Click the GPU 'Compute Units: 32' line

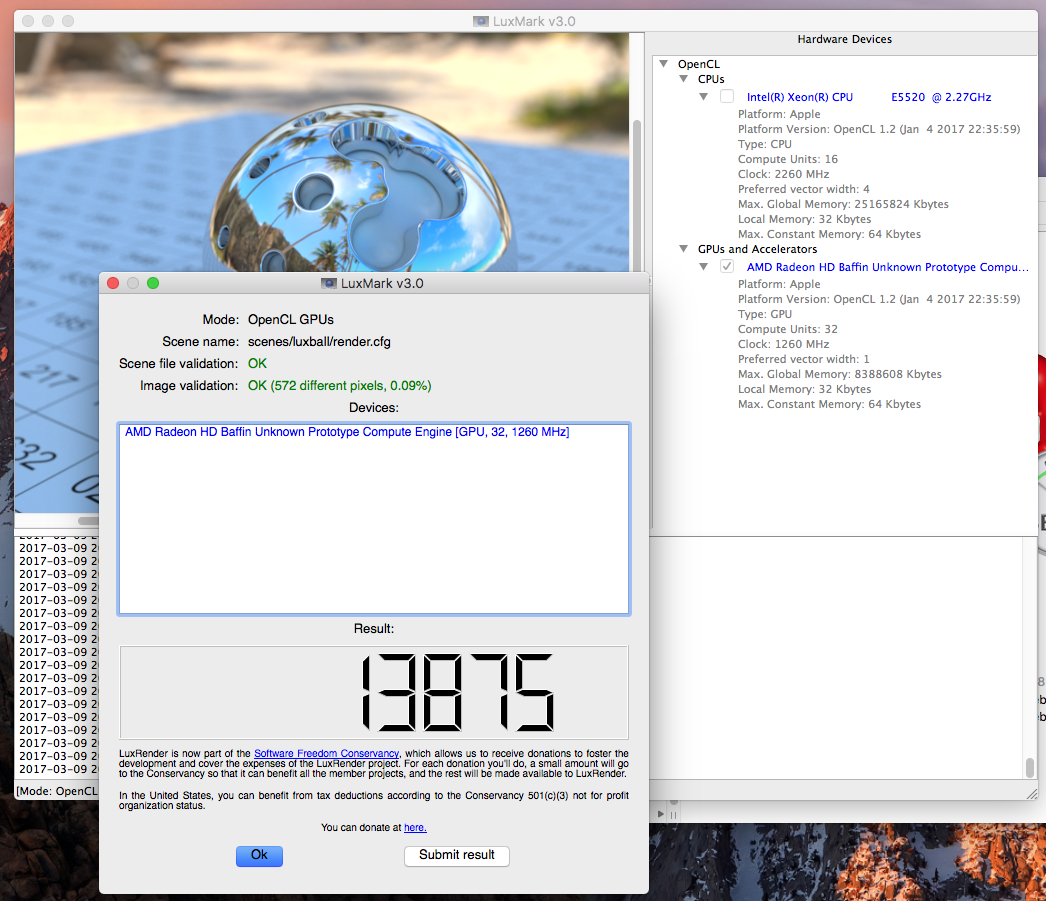(787, 329)
